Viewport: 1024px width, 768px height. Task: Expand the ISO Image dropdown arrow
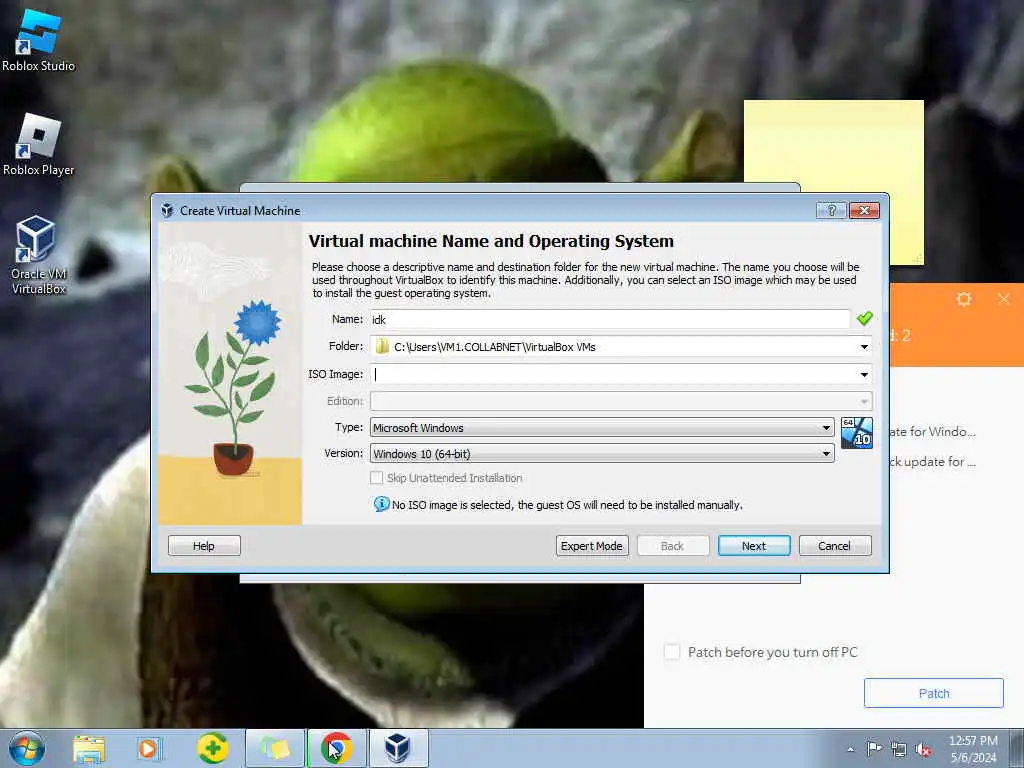tap(864, 374)
